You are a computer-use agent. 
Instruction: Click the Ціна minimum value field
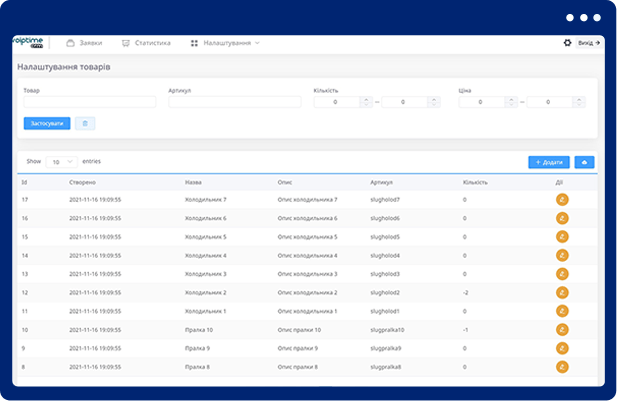point(481,102)
